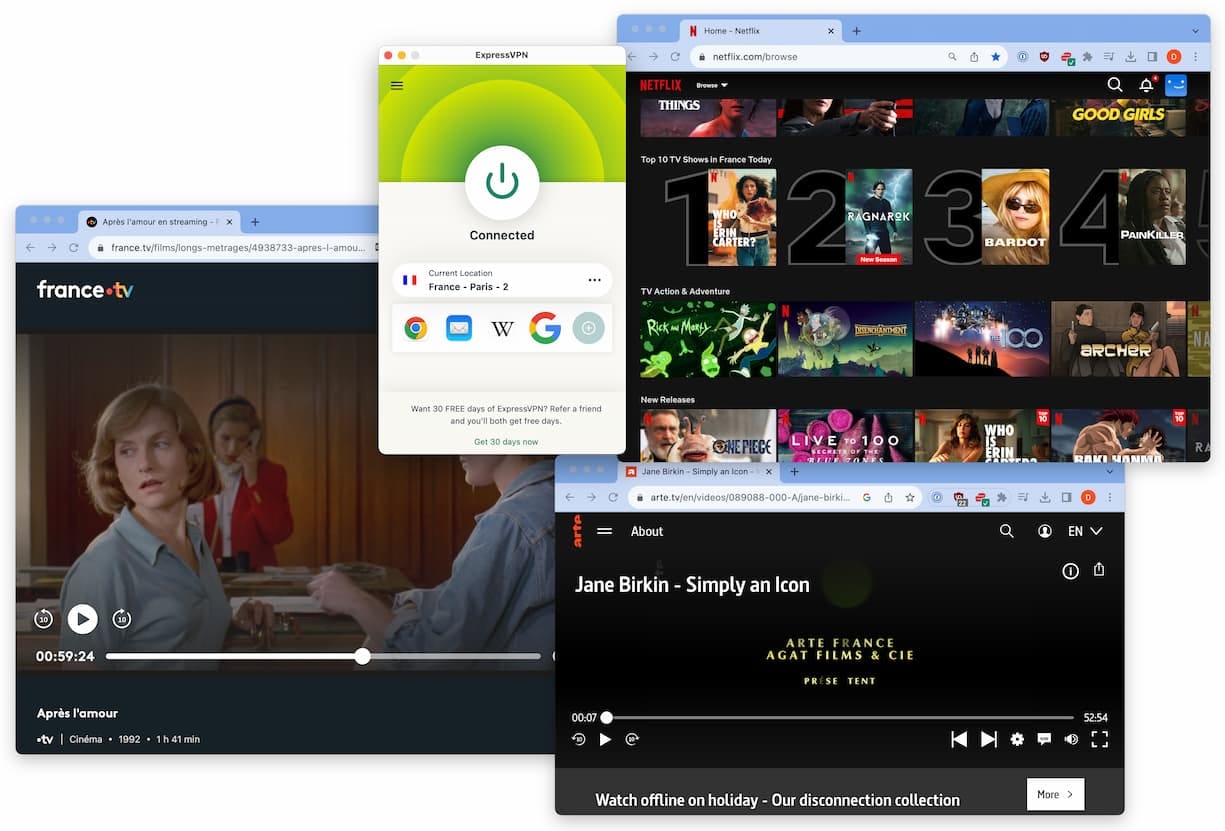Open the Mail shortcut in ExpressVPN
1225x831 pixels.
[x=459, y=328]
